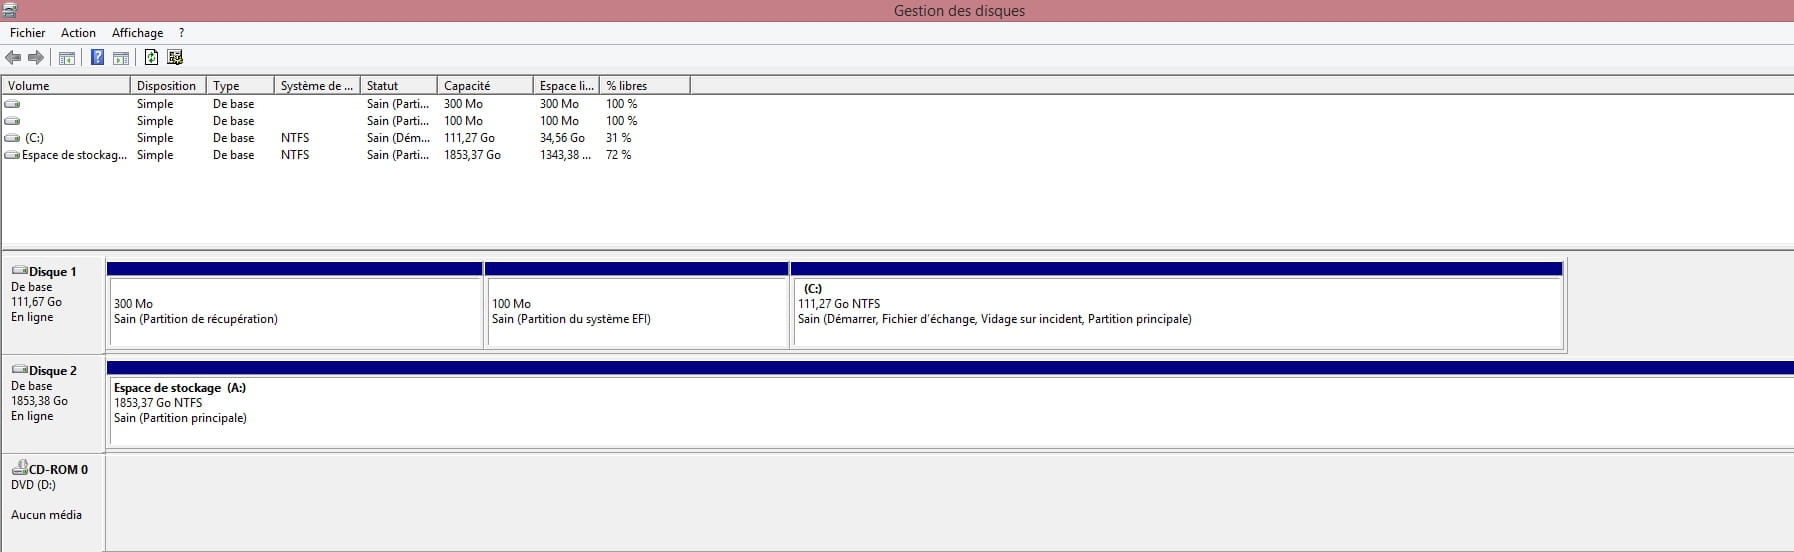
Task: Click the Disque 1 disk label panel
Action: pos(54,304)
